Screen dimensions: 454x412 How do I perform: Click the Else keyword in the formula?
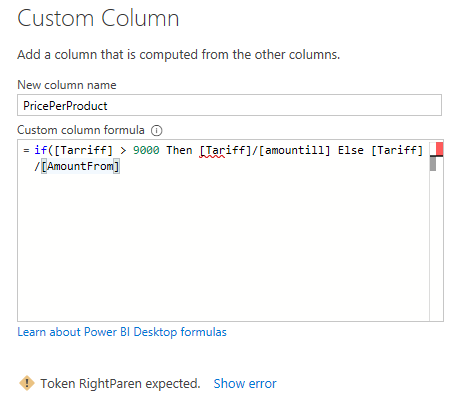pyautogui.click(x=351, y=150)
